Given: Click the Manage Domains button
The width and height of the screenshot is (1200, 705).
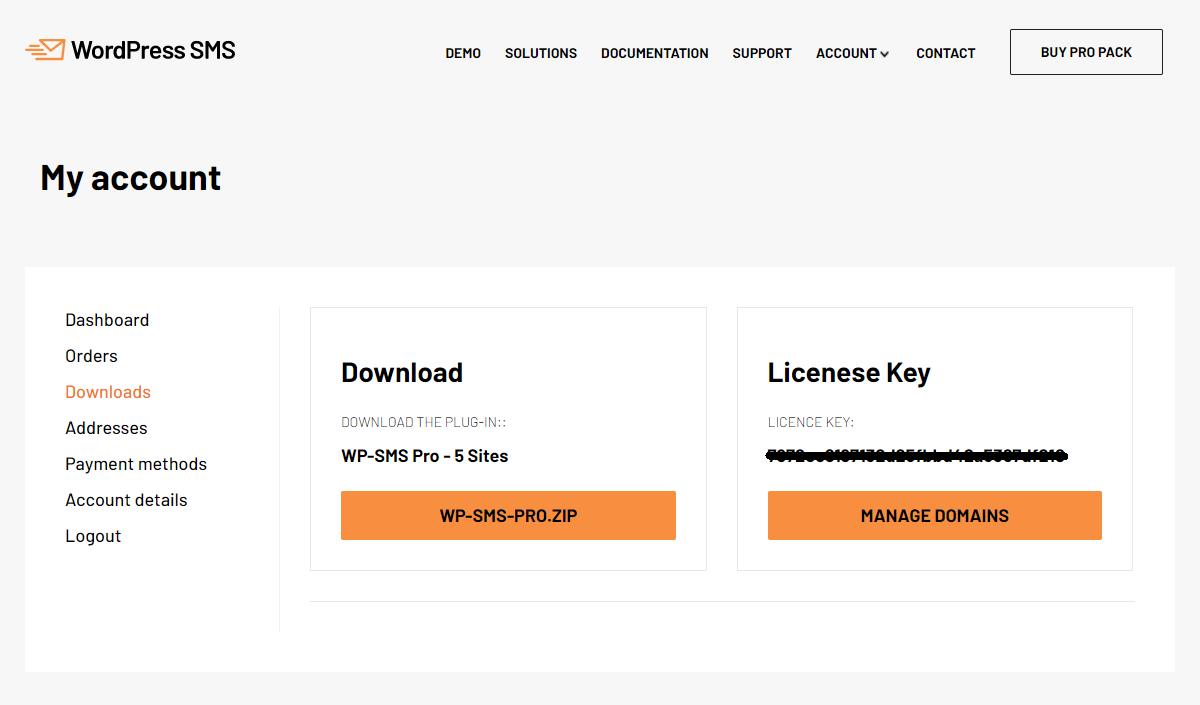Looking at the screenshot, I should point(935,516).
